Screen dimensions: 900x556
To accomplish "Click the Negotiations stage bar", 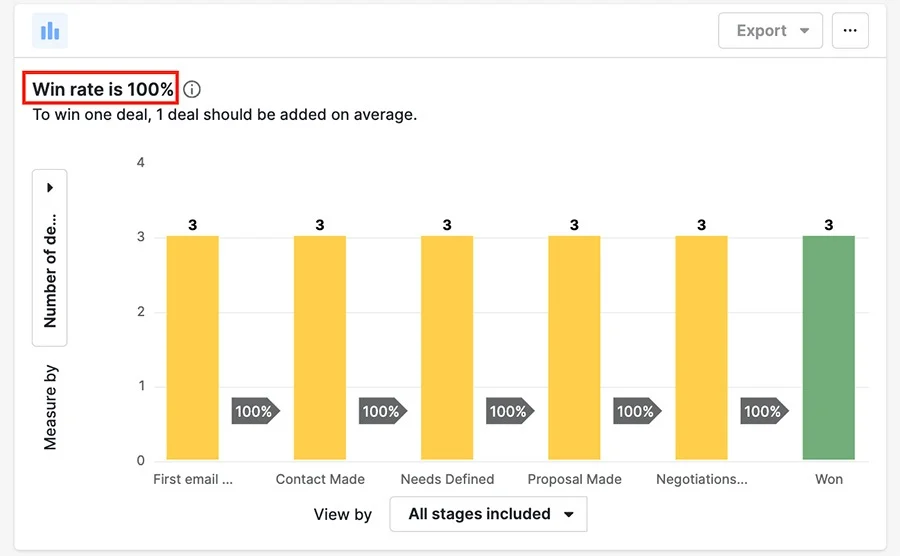I will pos(701,348).
